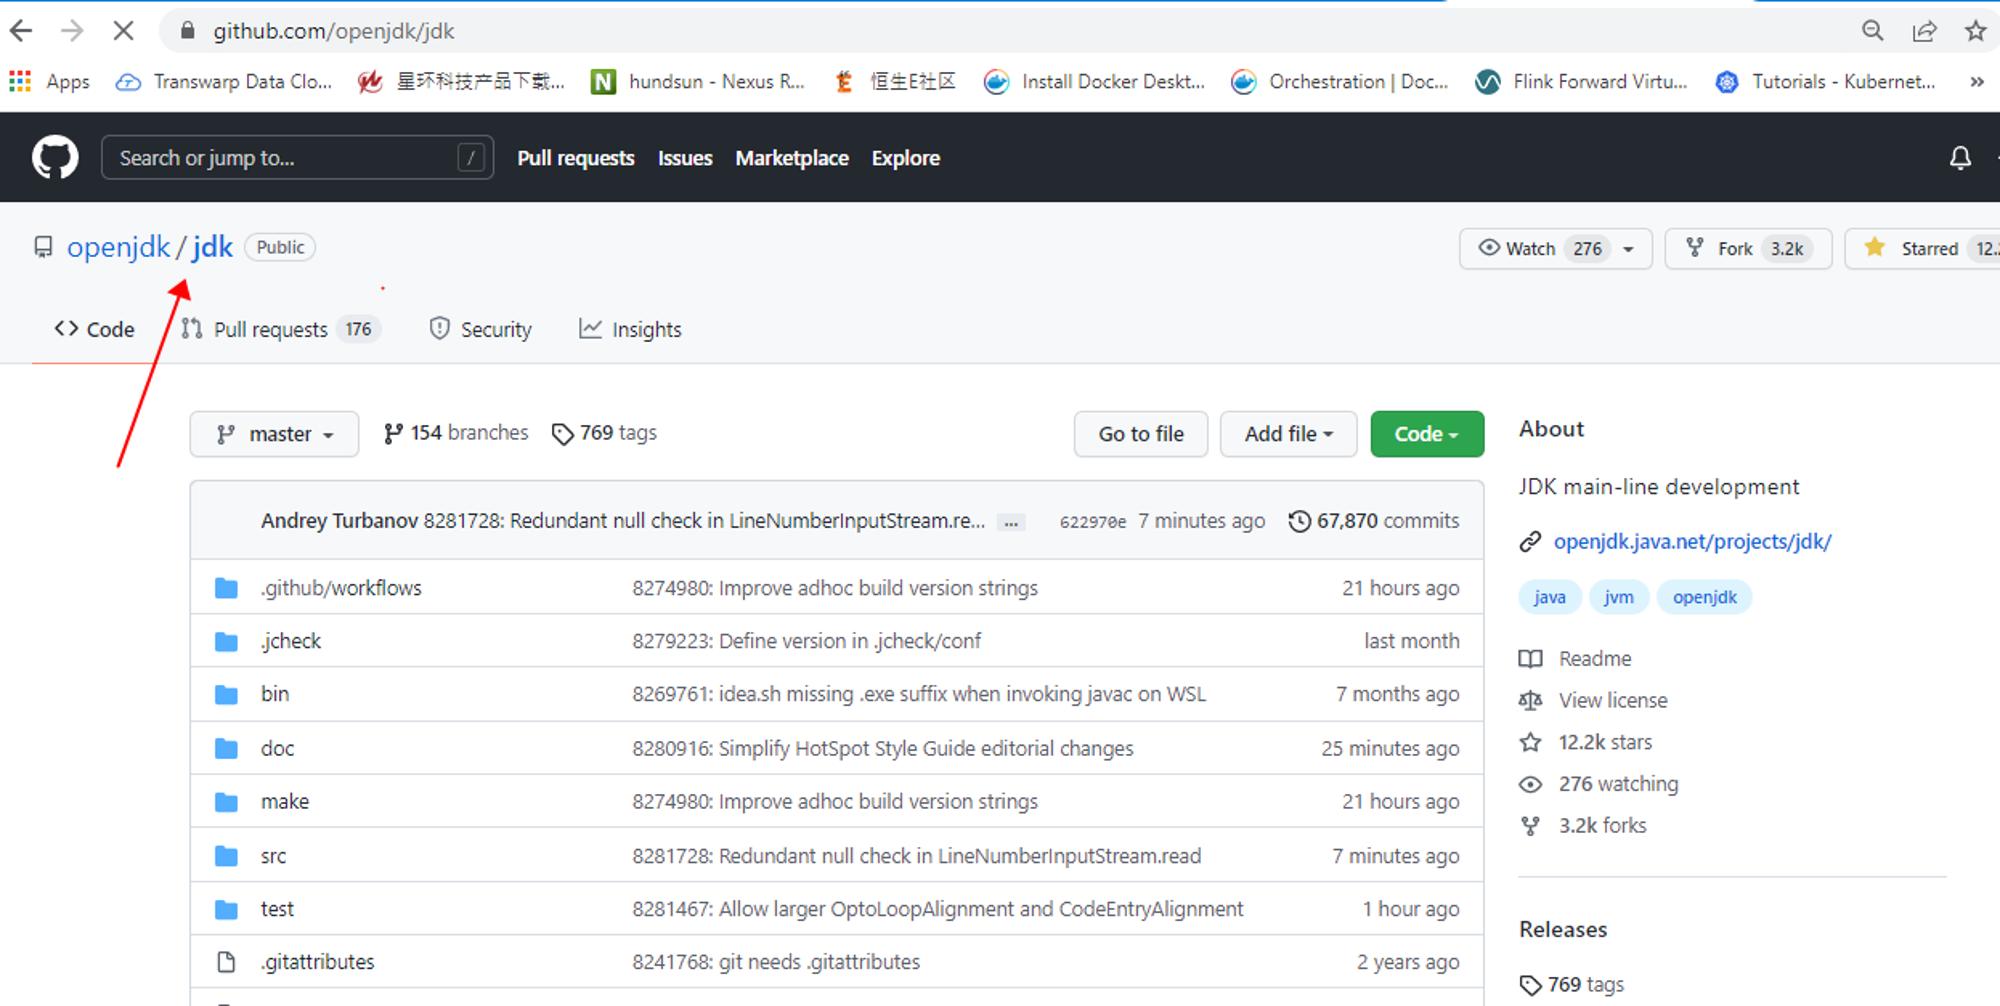Viewport: 2000px width, 1006px height.
Task: Open the notifications bell
Action: (x=1960, y=158)
